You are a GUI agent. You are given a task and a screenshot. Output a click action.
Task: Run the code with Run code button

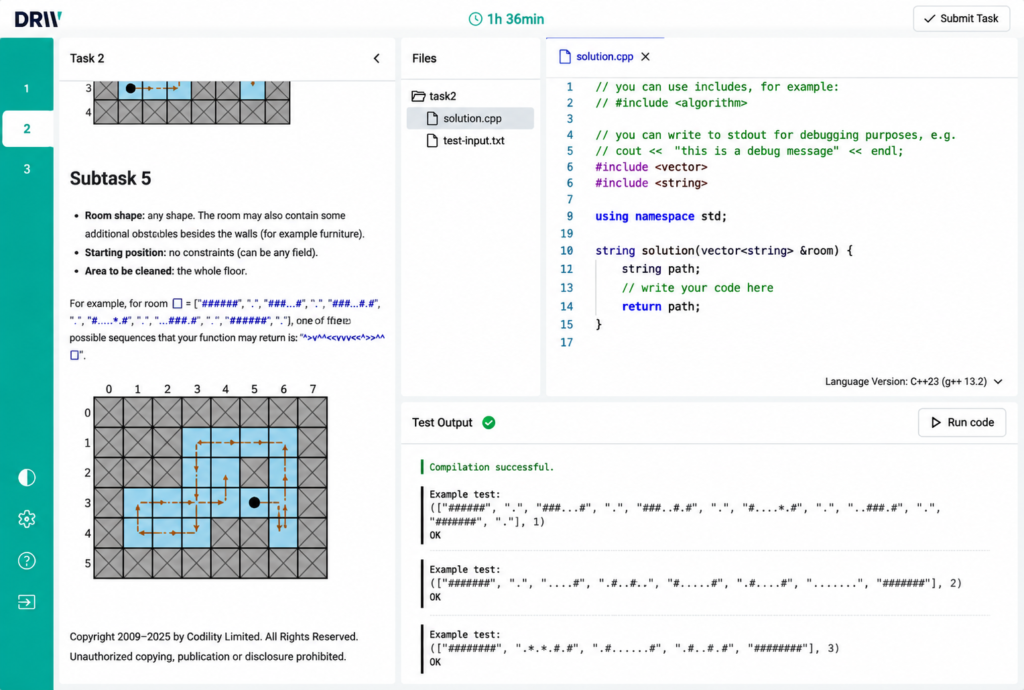[x=962, y=422]
